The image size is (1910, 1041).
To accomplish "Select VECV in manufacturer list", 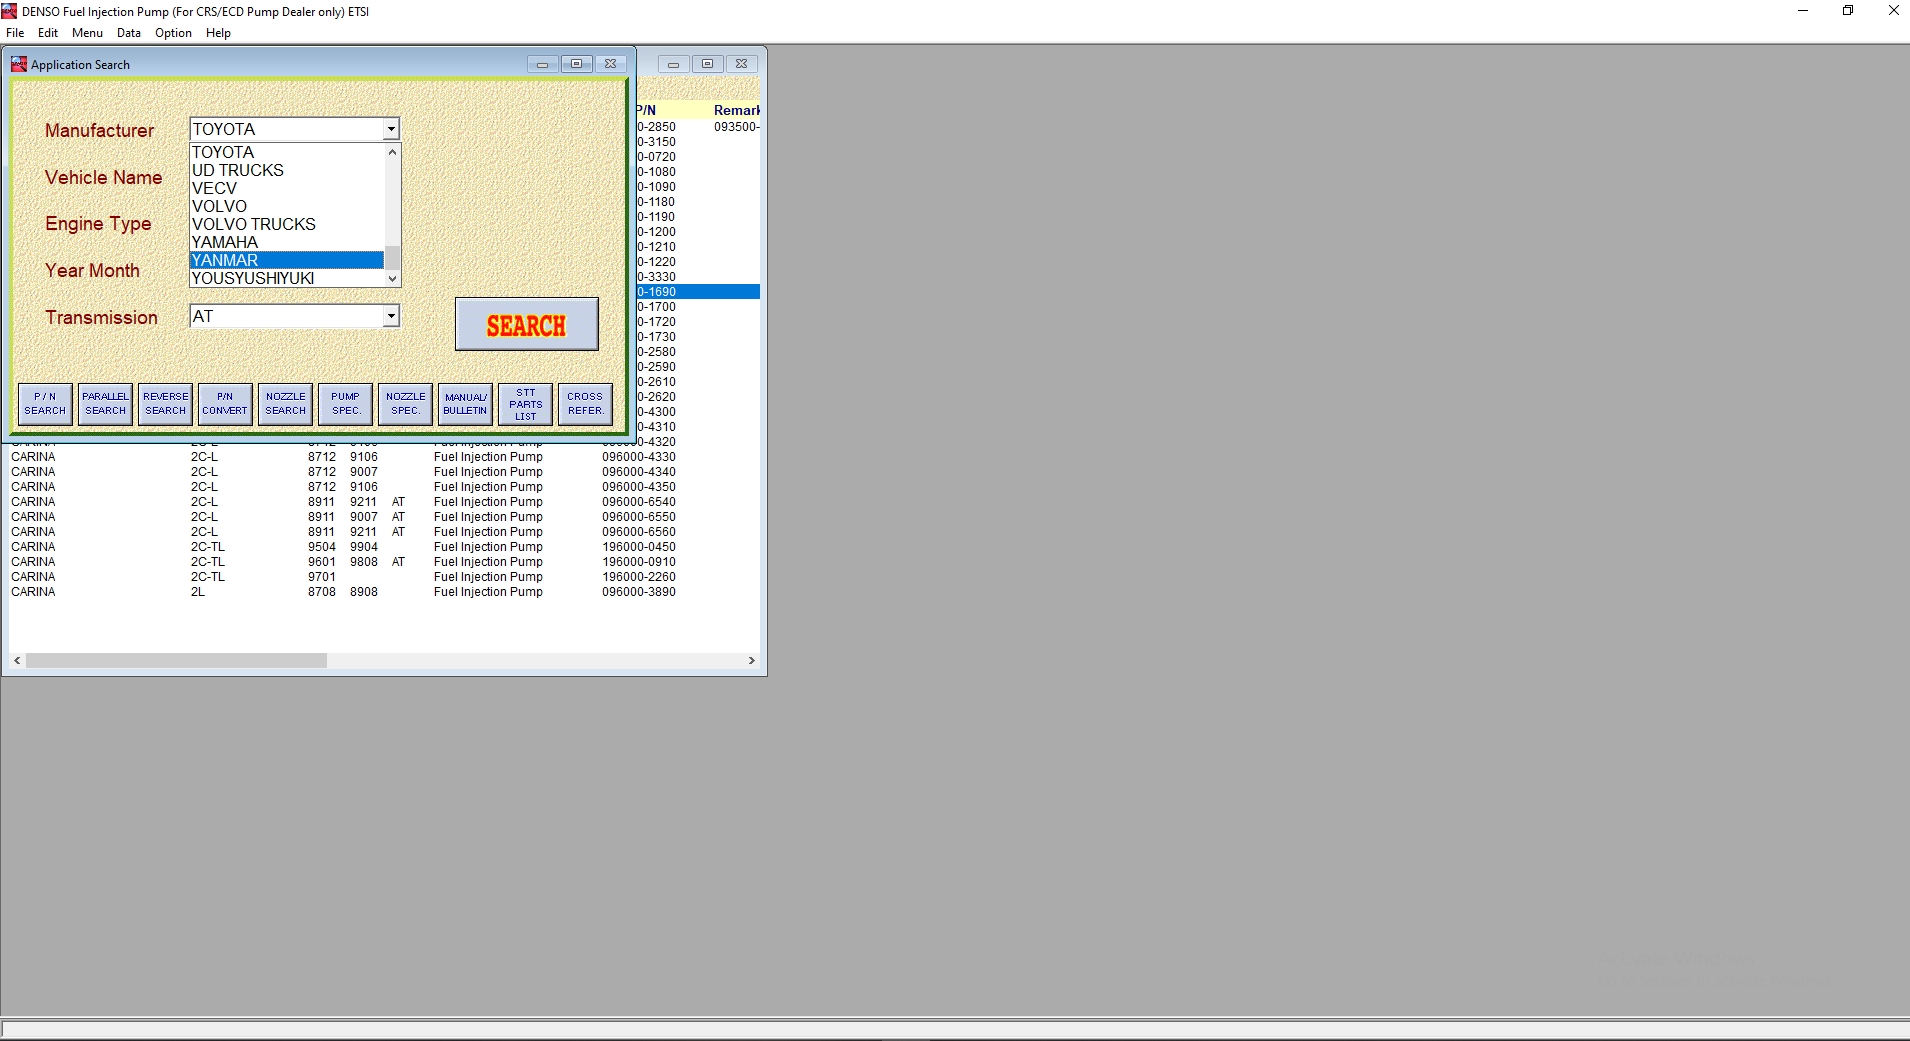I will point(287,188).
